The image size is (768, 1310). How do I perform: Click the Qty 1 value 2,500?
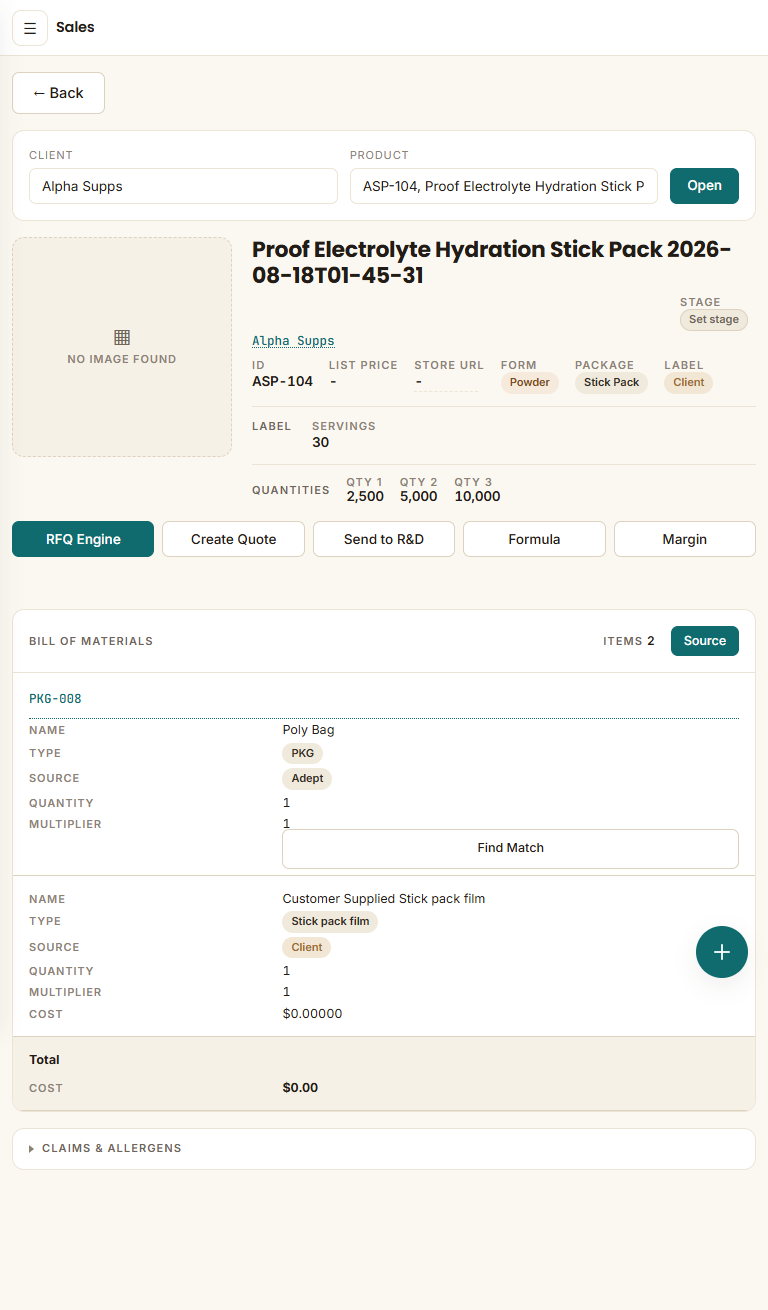tap(365, 497)
